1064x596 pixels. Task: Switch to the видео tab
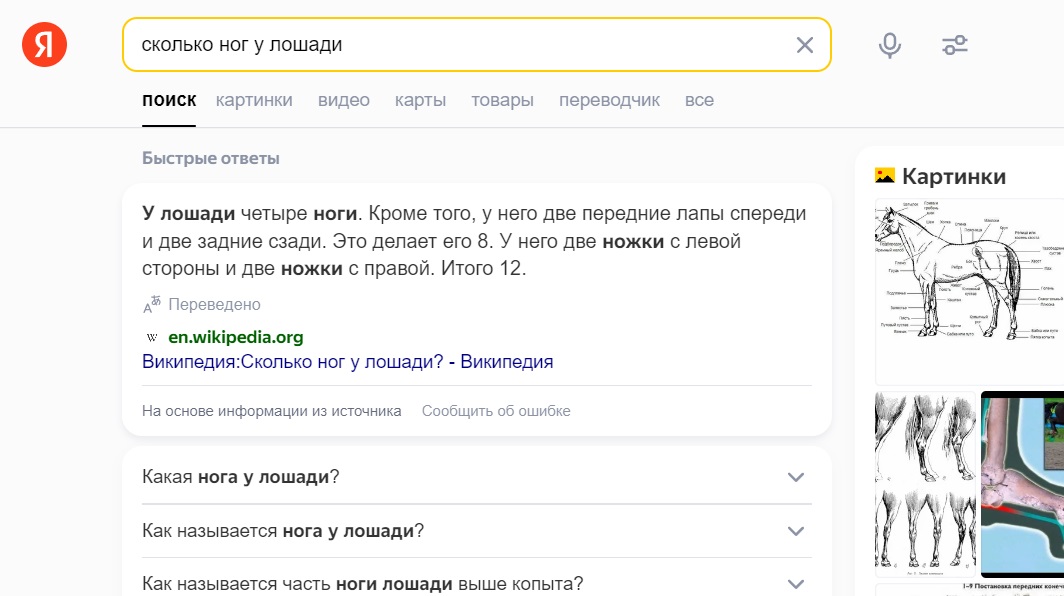tap(344, 100)
